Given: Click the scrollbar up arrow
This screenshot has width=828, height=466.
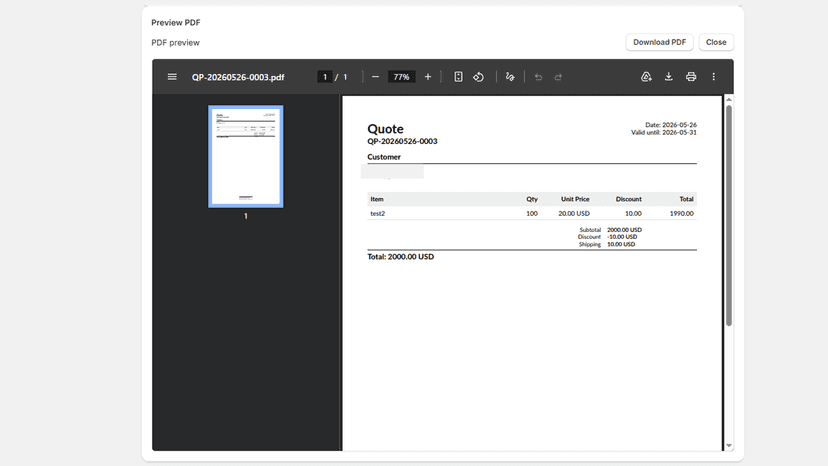Looking at the screenshot, I should 729,100.
